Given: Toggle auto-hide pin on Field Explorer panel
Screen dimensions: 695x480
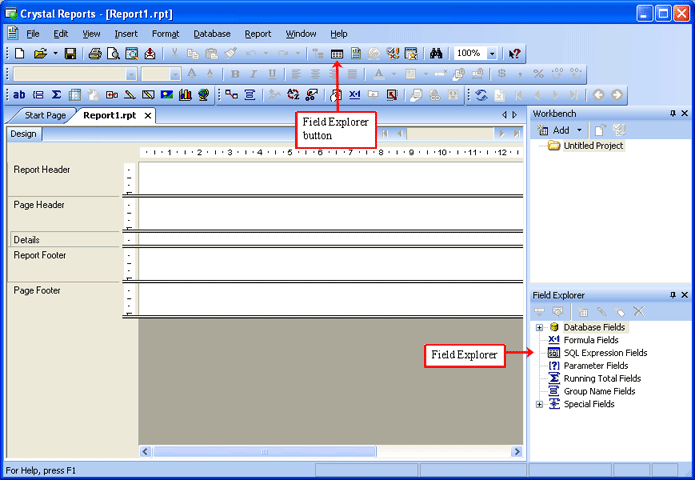Looking at the screenshot, I should tap(672, 296).
